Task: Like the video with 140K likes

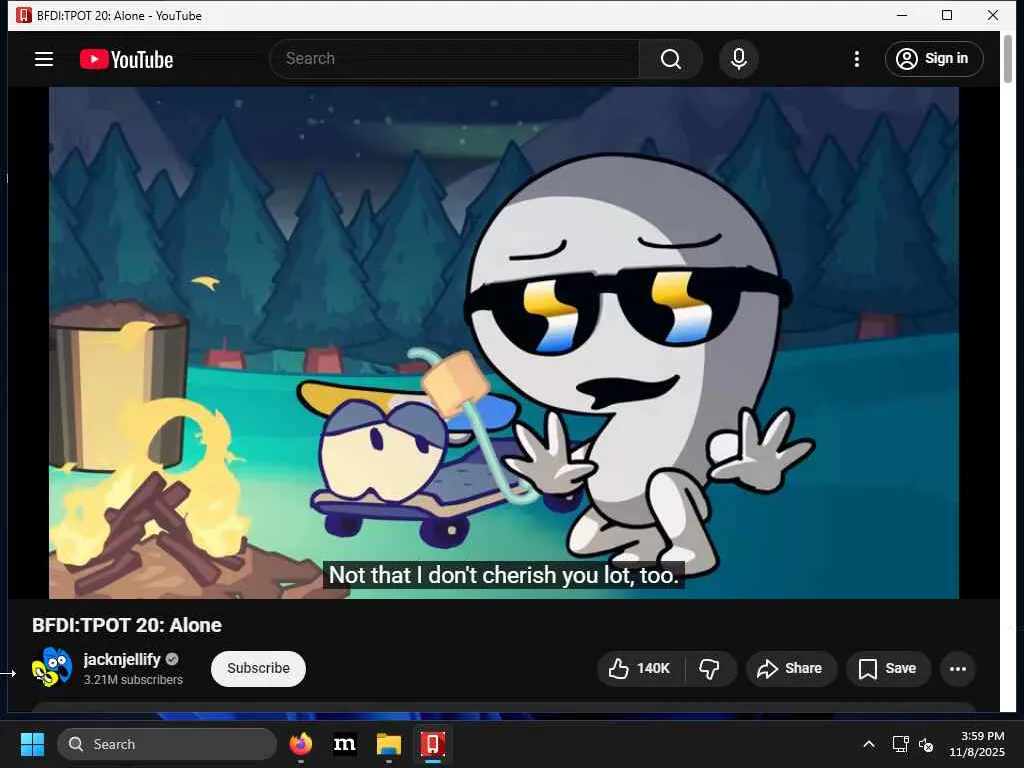Action: pyautogui.click(x=640, y=668)
